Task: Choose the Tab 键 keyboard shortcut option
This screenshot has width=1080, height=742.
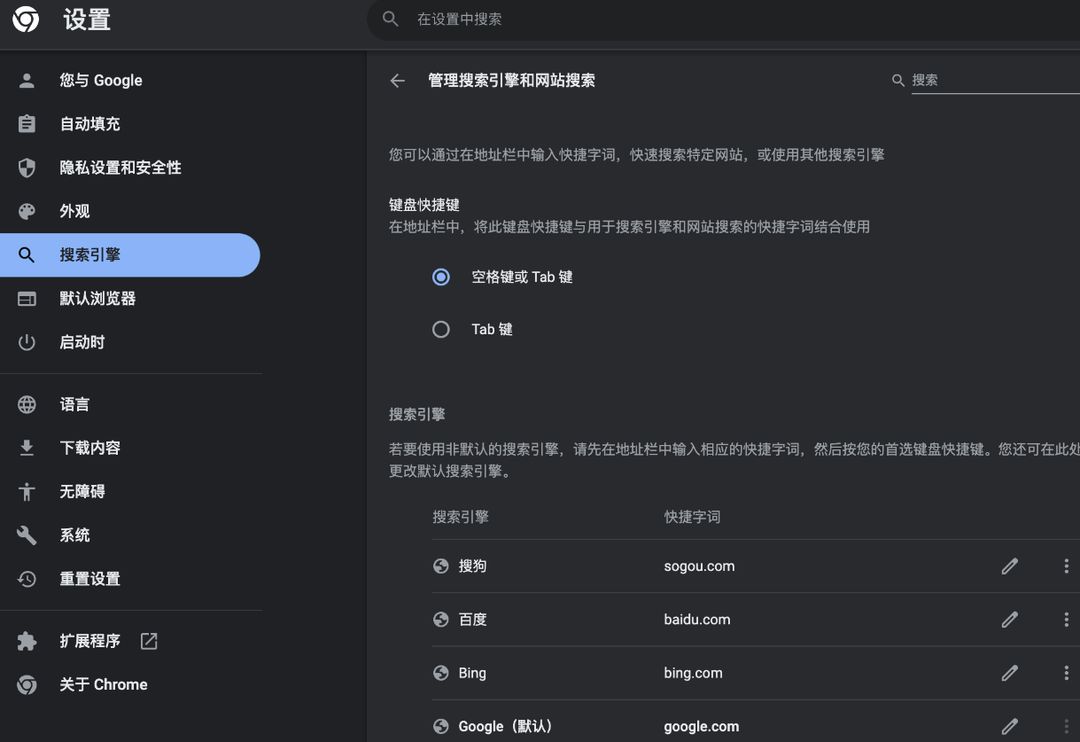Action: [441, 329]
